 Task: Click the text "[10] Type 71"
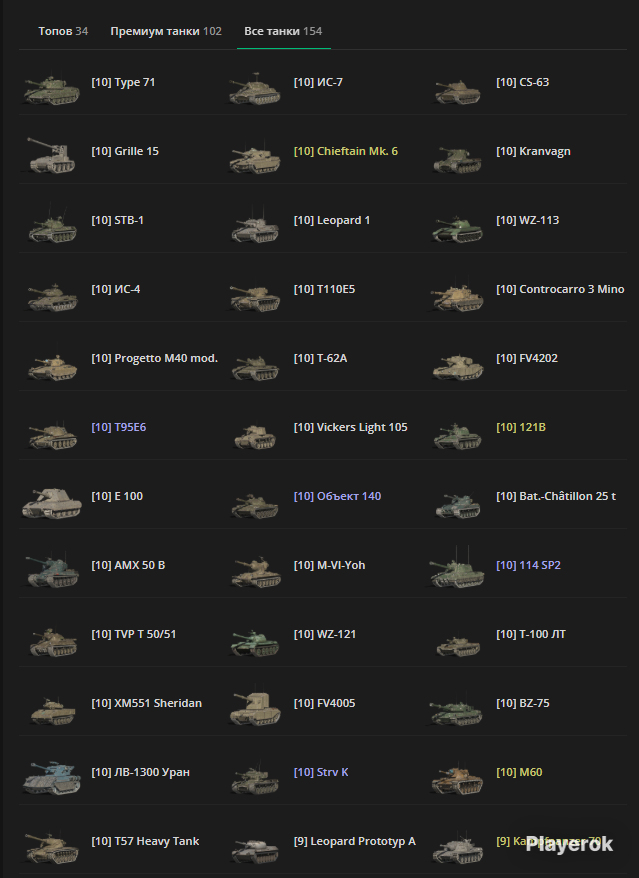(x=123, y=82)
